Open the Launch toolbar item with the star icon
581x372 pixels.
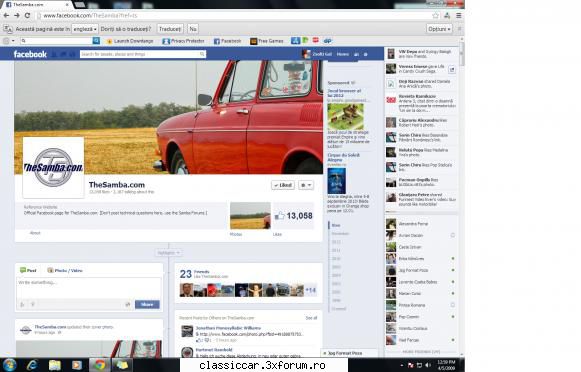coord(130,41)
